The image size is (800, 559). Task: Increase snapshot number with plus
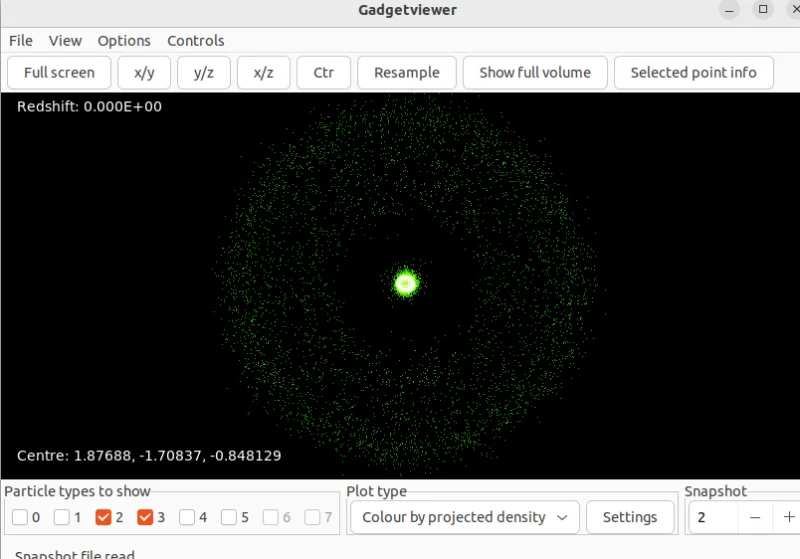788,517
